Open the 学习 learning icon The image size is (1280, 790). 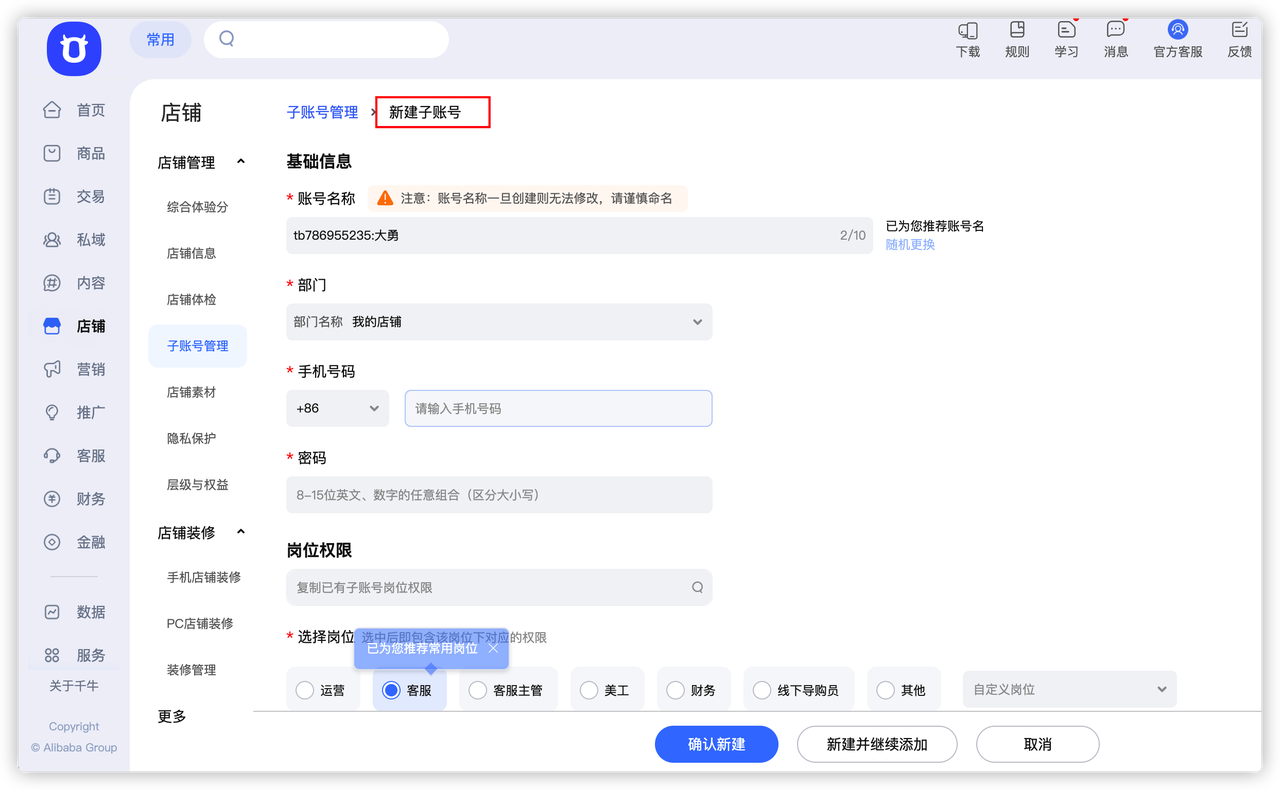[1066, 29]
